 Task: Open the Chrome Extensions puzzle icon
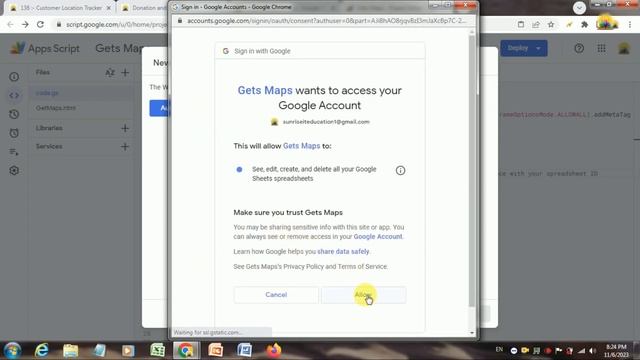tap(584, 24)
